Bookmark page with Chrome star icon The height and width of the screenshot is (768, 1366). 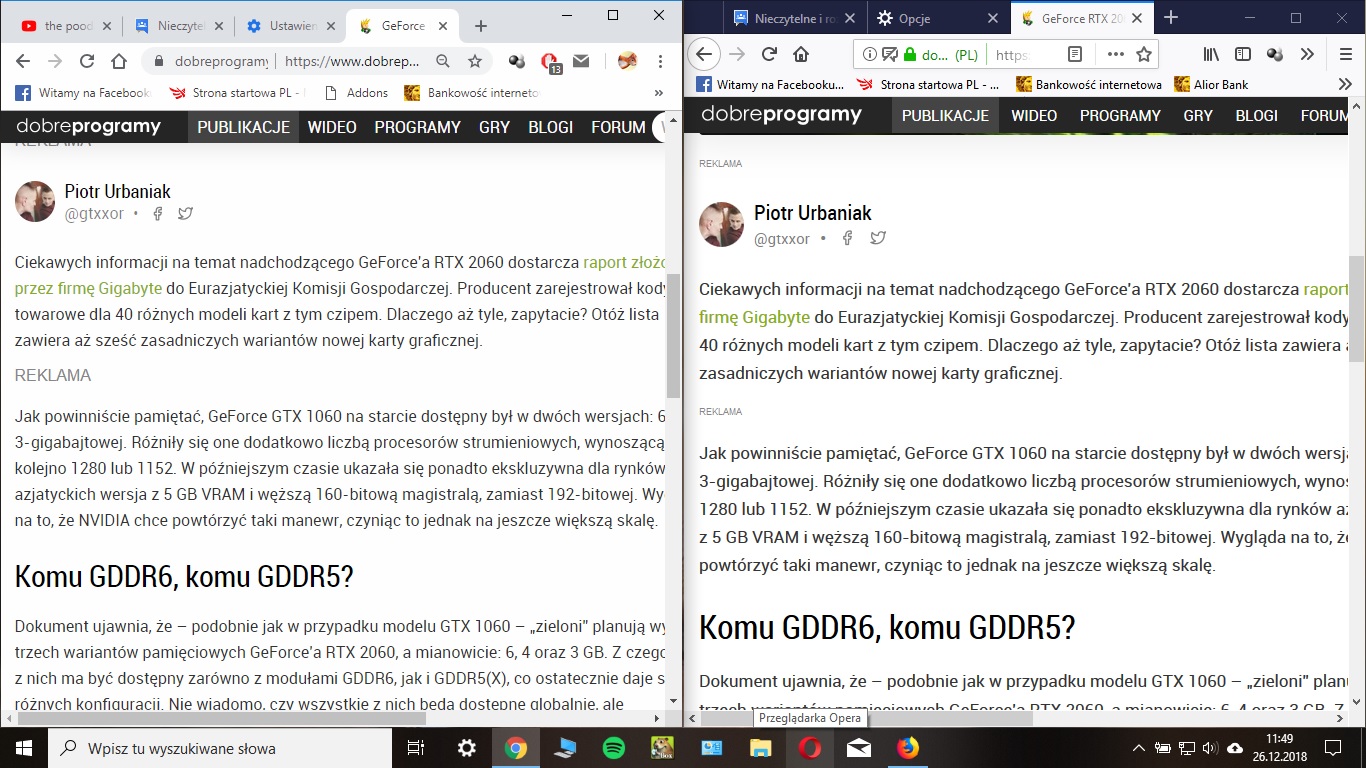[475, 61]
